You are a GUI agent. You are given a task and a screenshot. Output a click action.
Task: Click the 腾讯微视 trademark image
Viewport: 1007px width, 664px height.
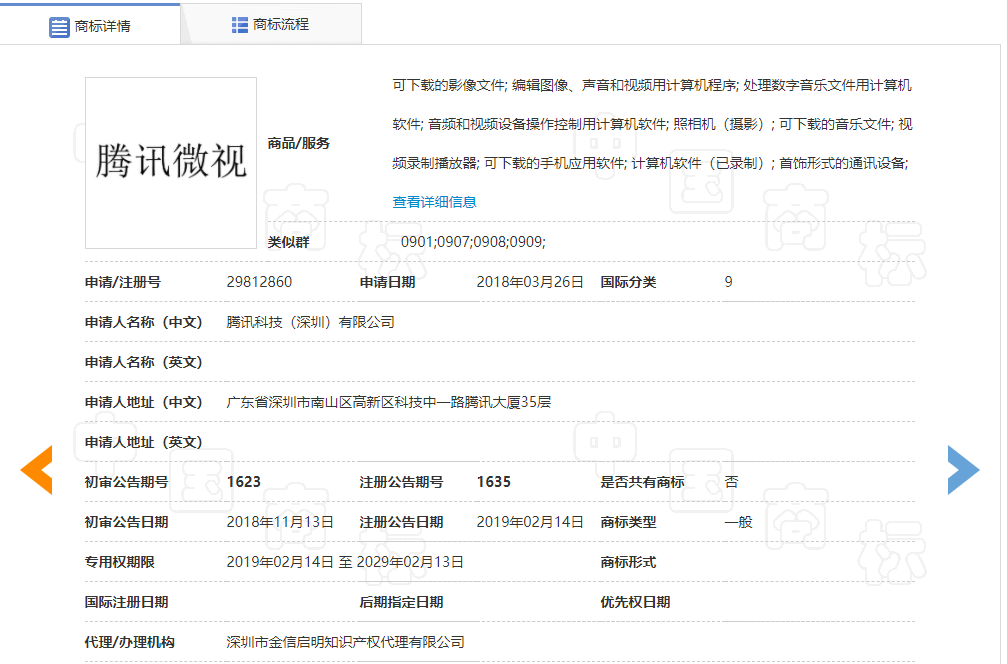[171, 162]
